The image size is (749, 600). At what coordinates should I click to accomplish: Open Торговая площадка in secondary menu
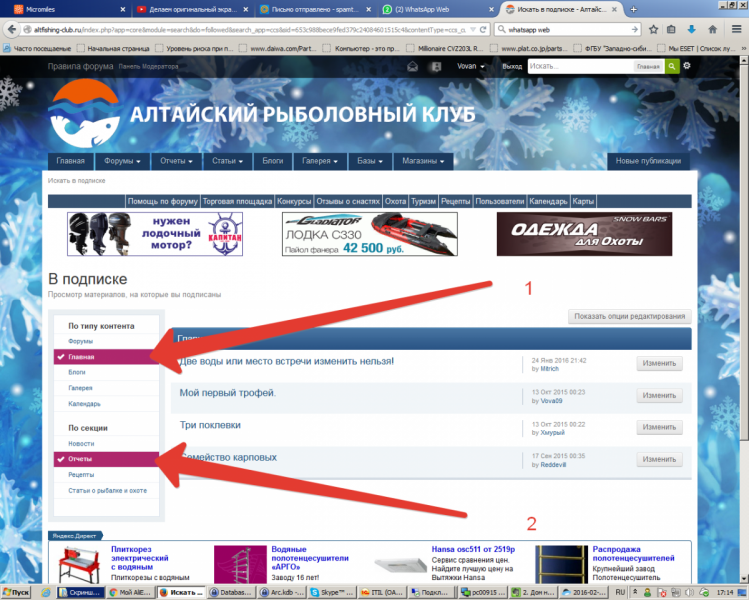pos(237,202)
